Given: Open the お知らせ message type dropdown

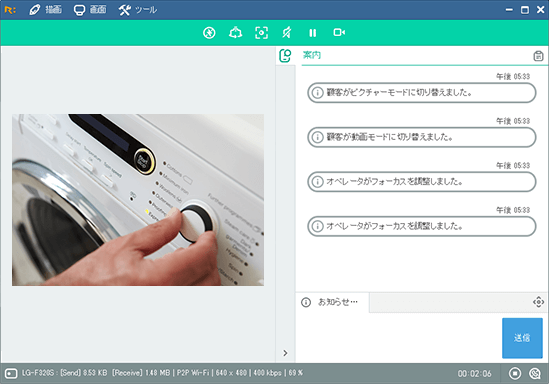Looking at the screenshot, I should click(x=332, y=302).
